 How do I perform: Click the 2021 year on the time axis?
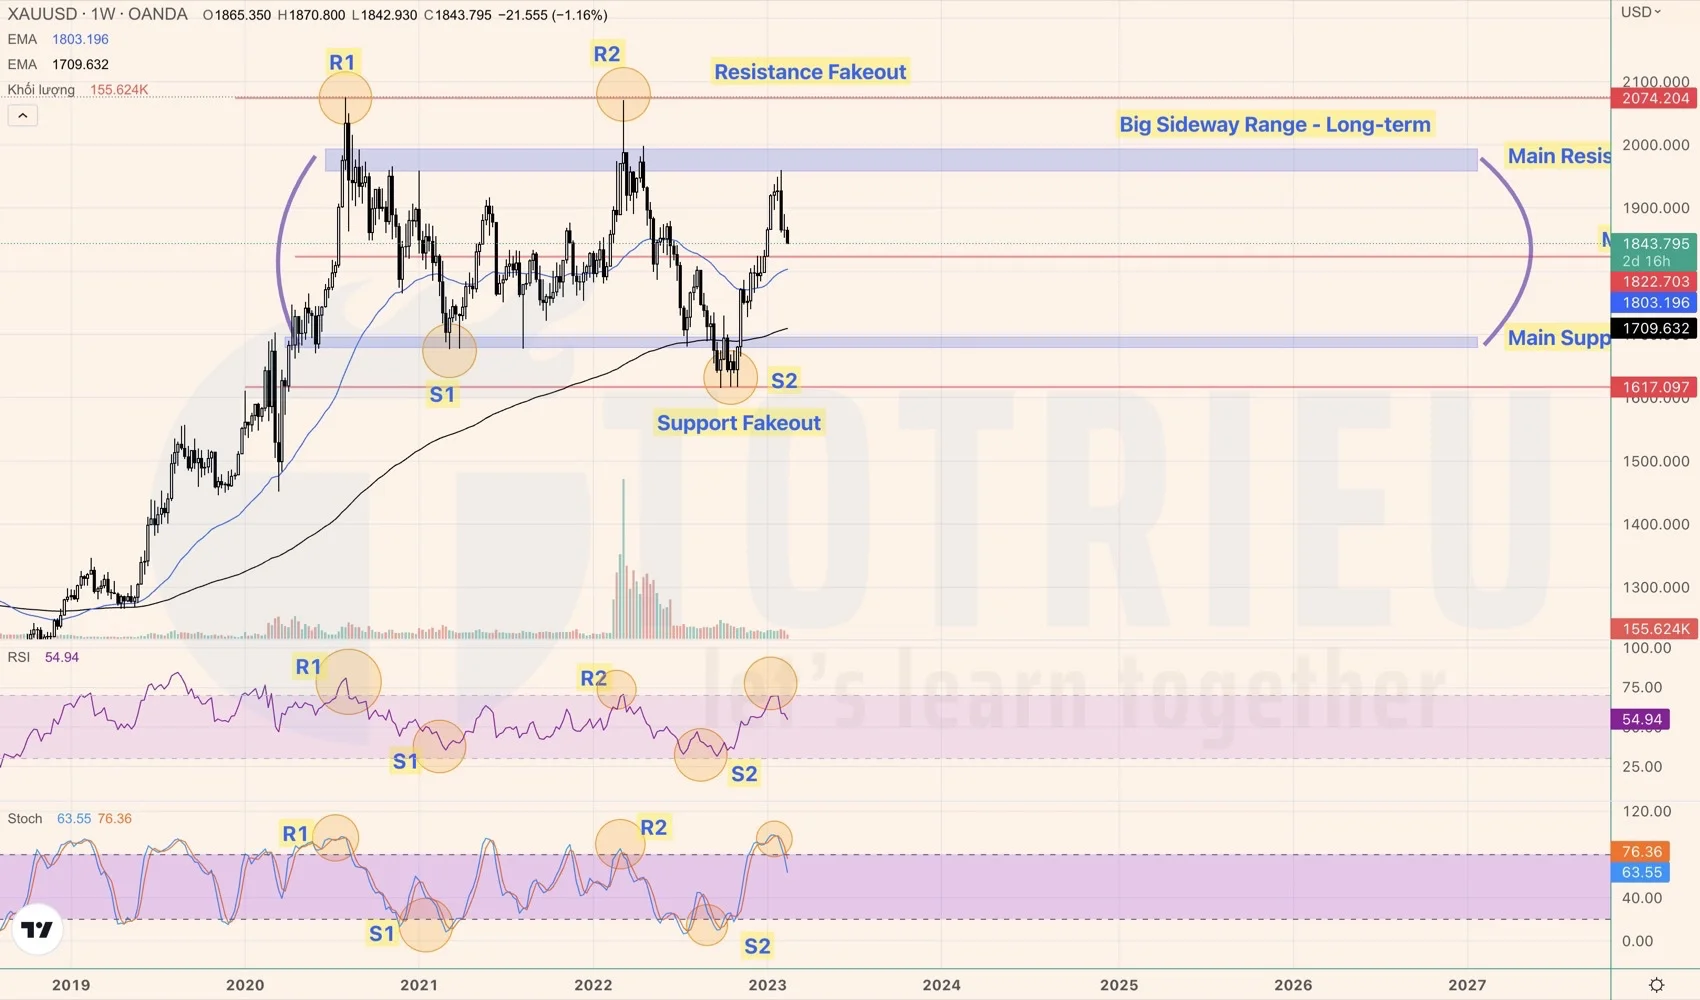point(419,984)
